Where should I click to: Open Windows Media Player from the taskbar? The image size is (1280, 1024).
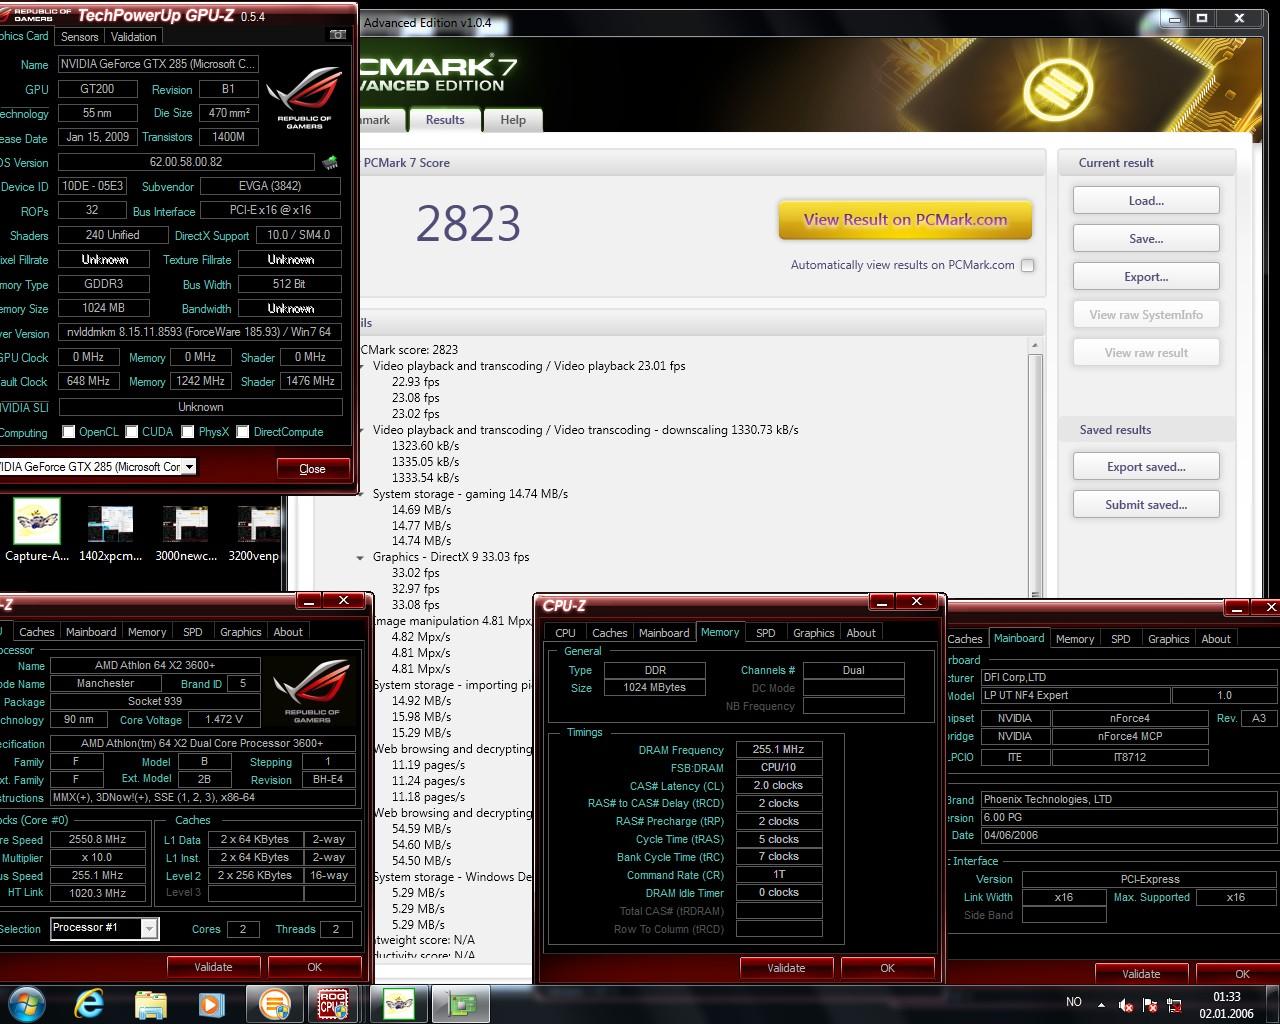(x=211, y=1003)
